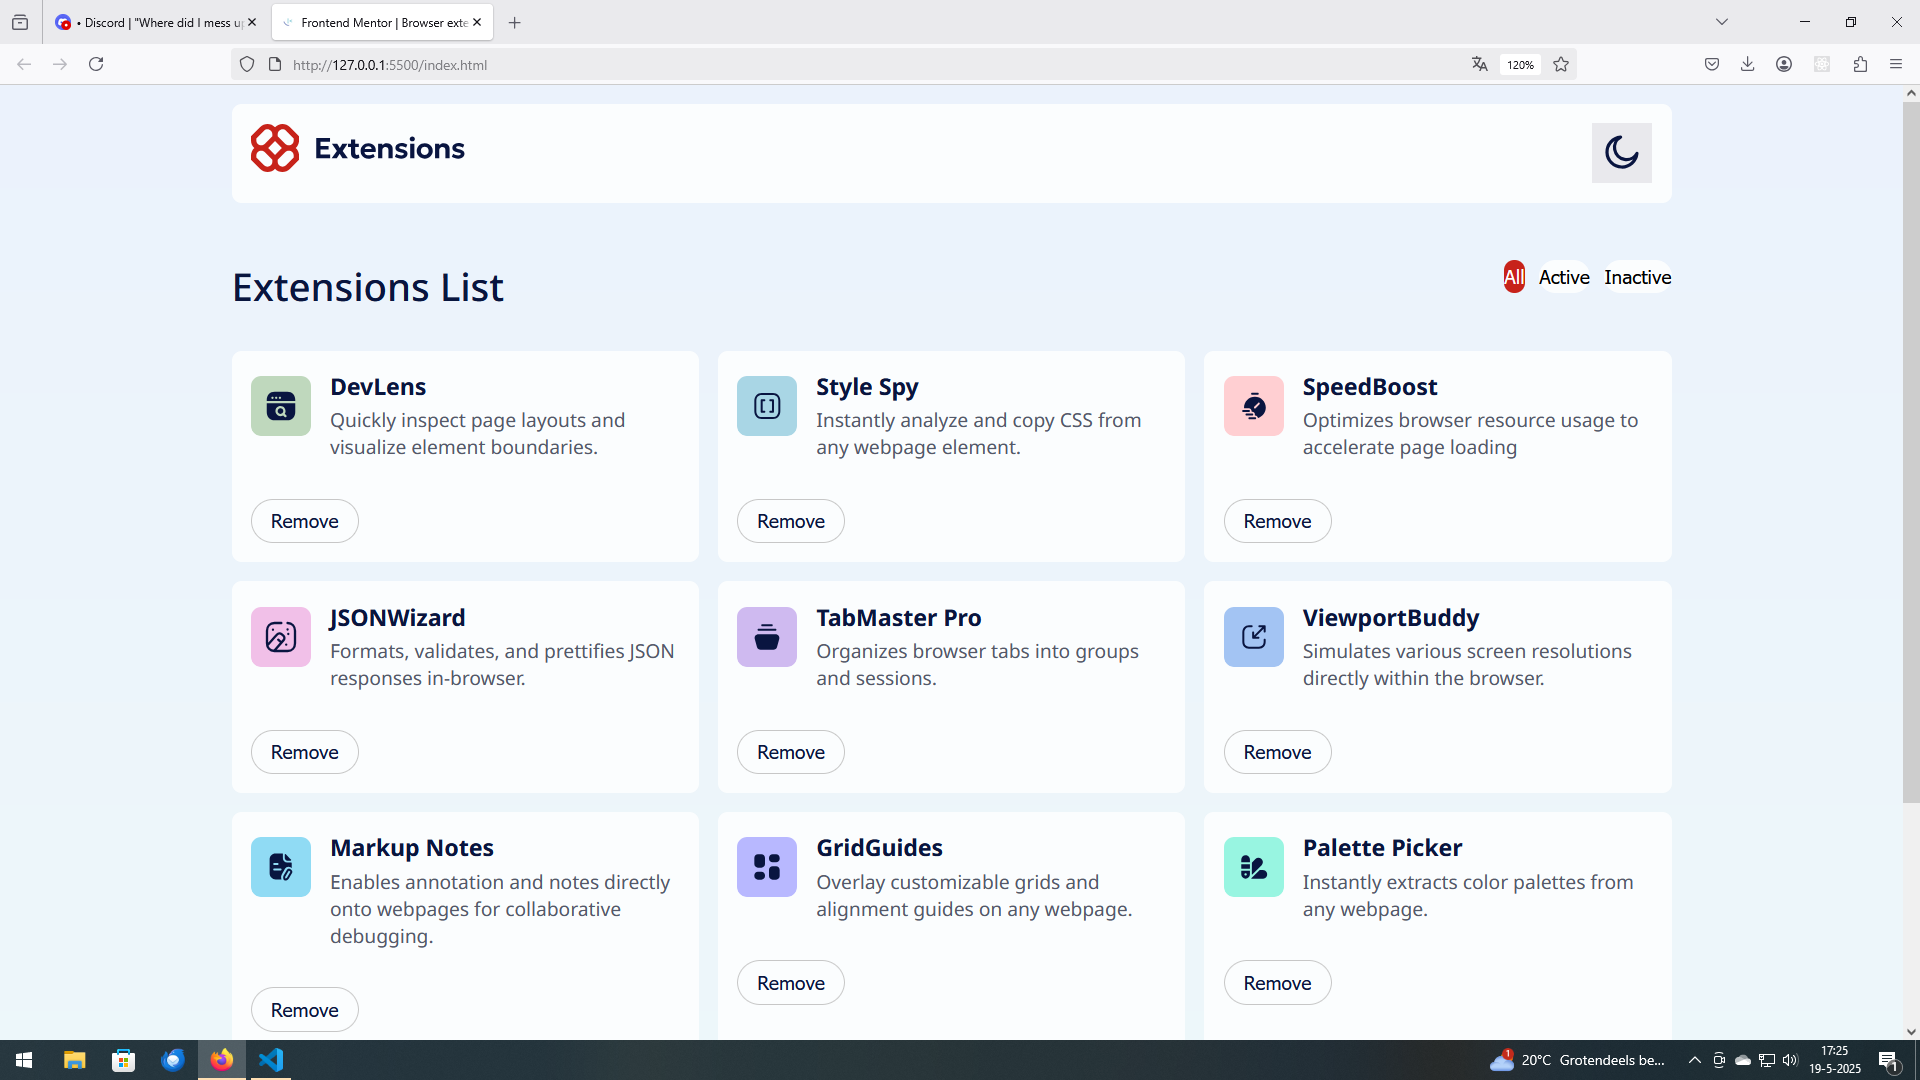Open the Firefox application menu
The width and height of the screenshot is (1920, 1080).
[x=1896, y=64]
